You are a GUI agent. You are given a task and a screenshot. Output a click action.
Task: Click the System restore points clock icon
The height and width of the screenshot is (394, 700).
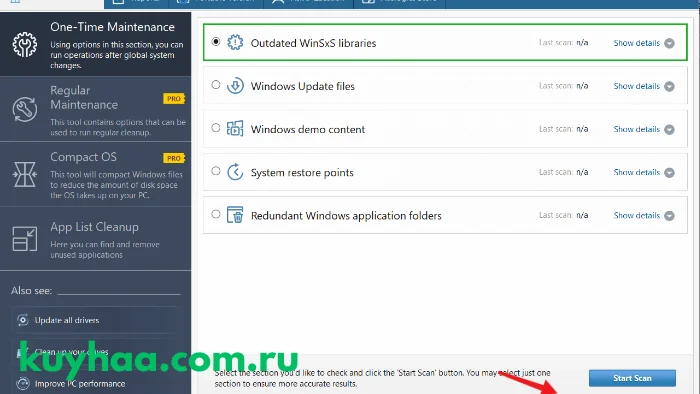(235, 172)
